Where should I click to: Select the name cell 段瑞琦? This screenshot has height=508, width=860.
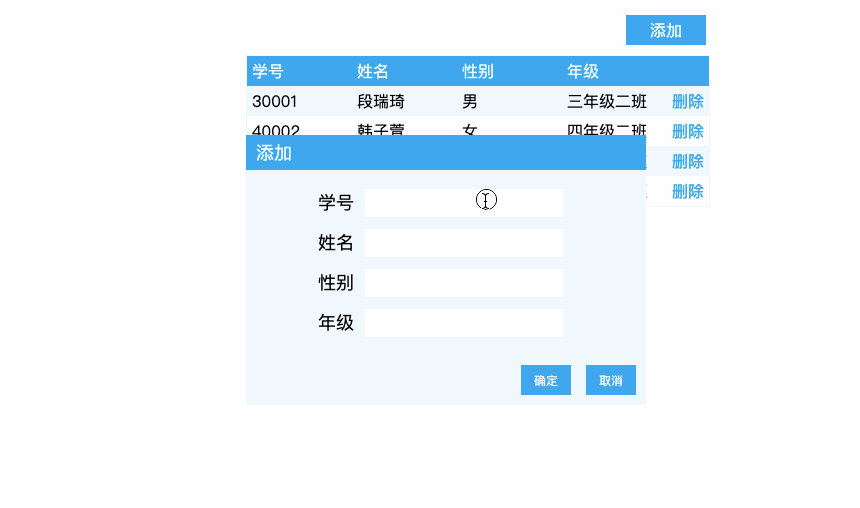(x=381, y=101)
